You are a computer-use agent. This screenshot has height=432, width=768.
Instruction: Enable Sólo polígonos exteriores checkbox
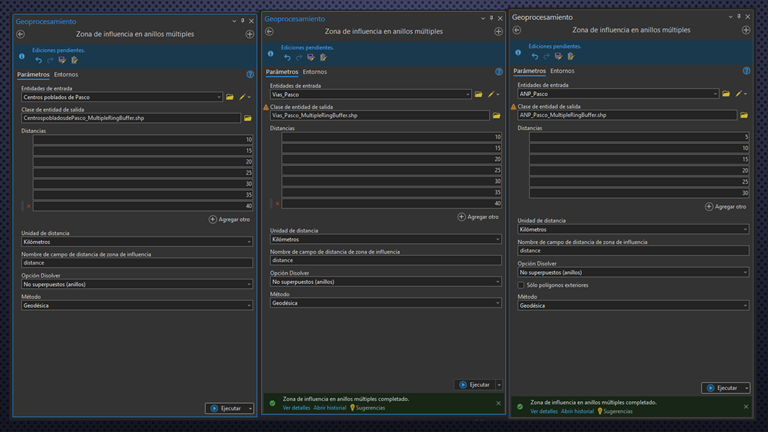coord(521,285)
